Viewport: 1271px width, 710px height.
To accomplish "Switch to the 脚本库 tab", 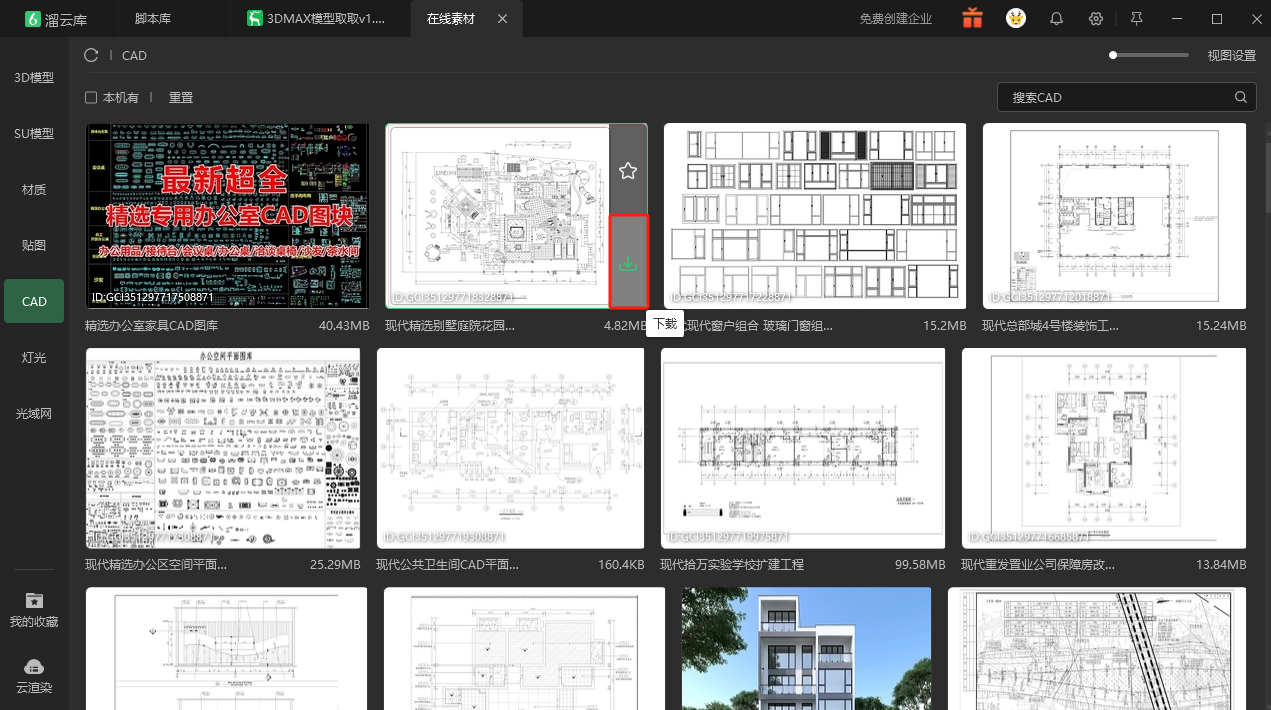I will tap(152, 19).
